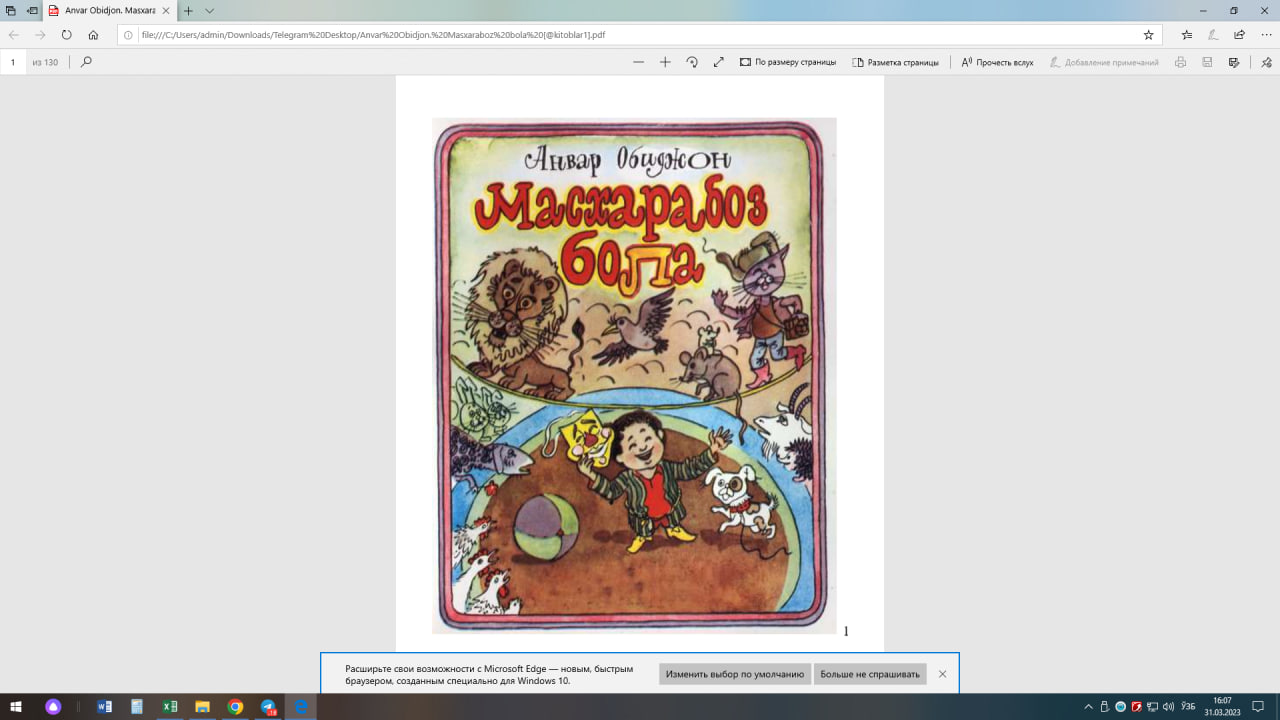Image resolution: width=1280 pixels, height=720 pixels.
Task: Go to browser home page
Action: (x=93, y=34)
